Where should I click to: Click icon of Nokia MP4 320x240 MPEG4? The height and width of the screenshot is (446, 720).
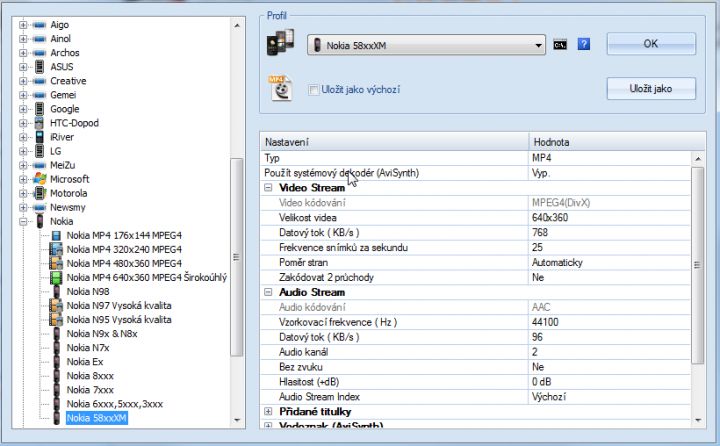click(x=56, y=249)
